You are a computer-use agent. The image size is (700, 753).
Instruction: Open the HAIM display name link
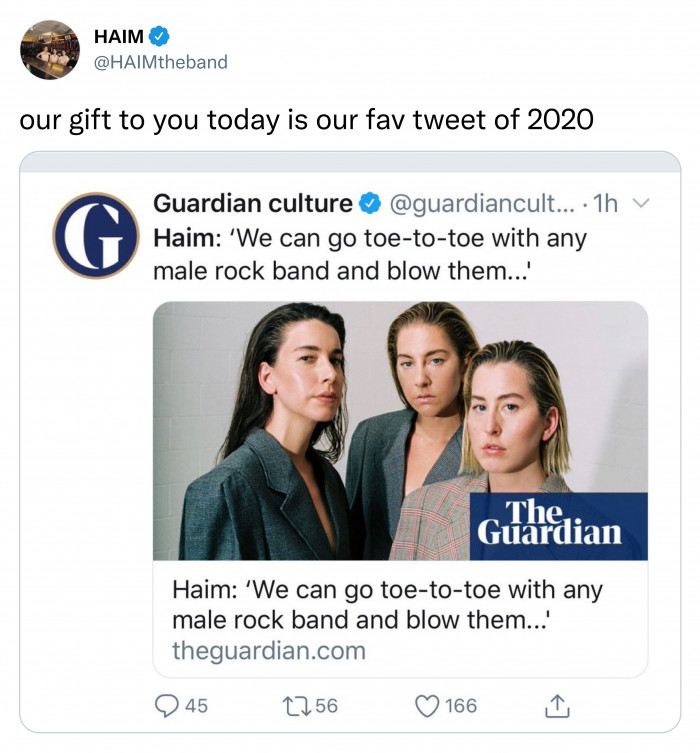point(119,37)
